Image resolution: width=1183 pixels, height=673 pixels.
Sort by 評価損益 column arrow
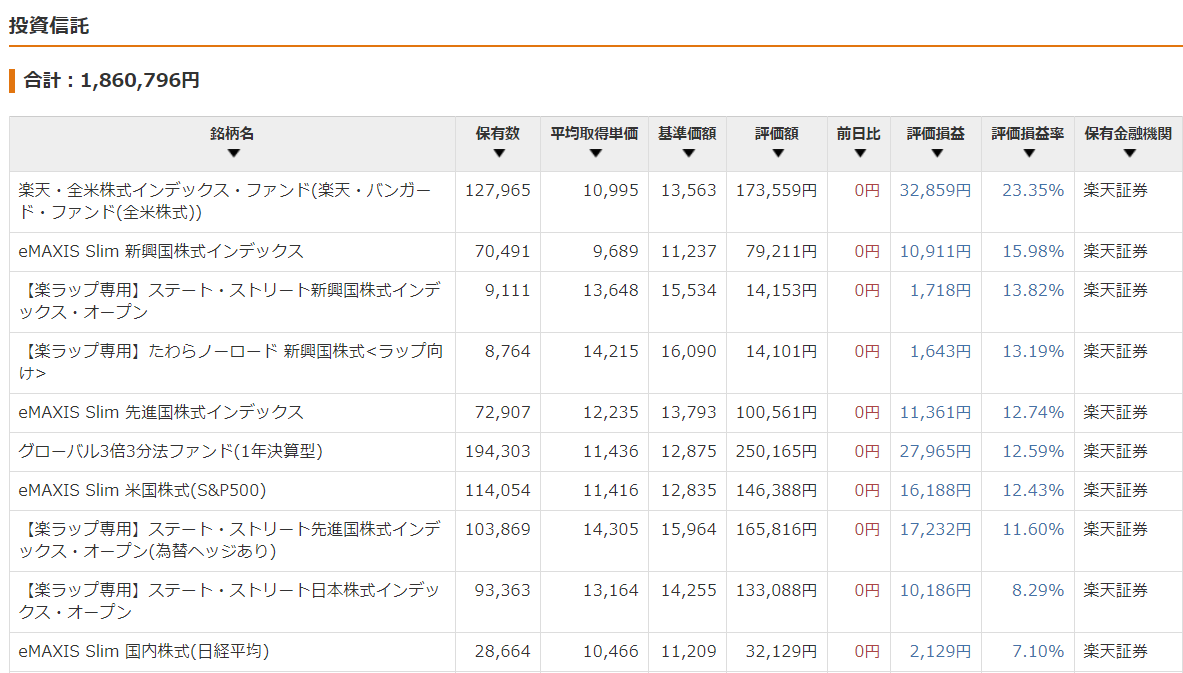pyautogui.click(x=937, y=153)
